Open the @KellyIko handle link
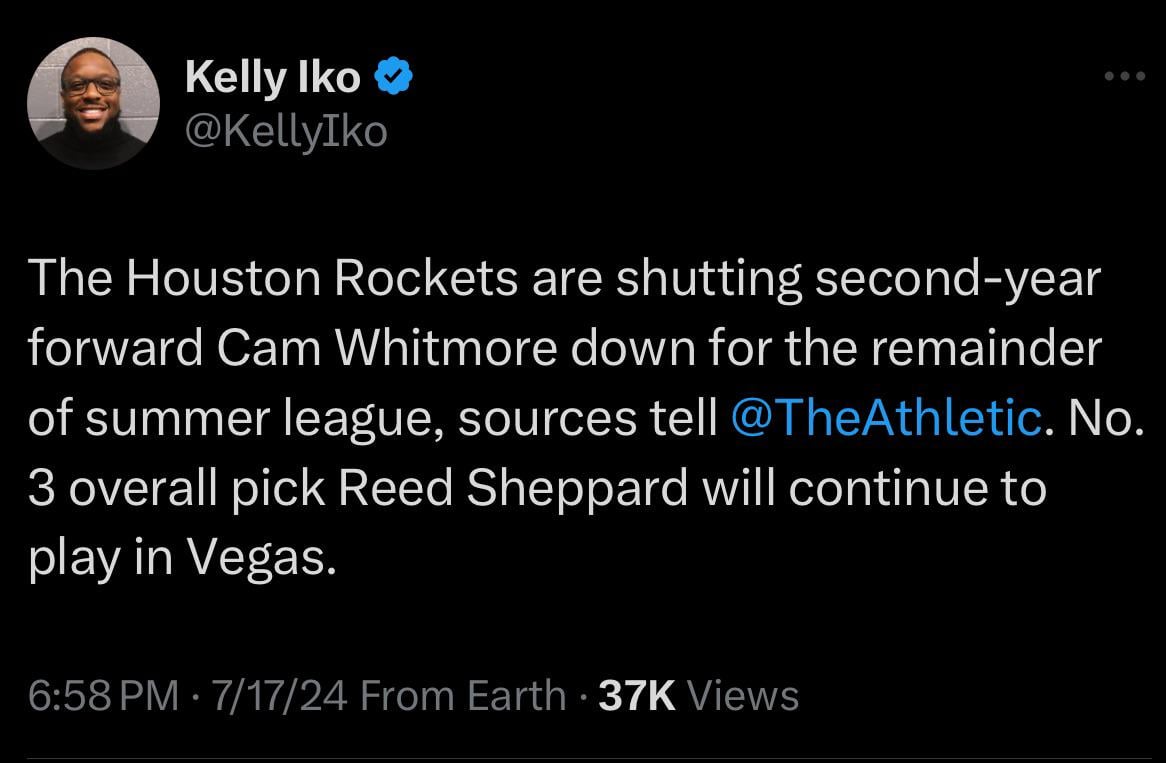The image size is (1166, 763). click(x=286, y=130)
